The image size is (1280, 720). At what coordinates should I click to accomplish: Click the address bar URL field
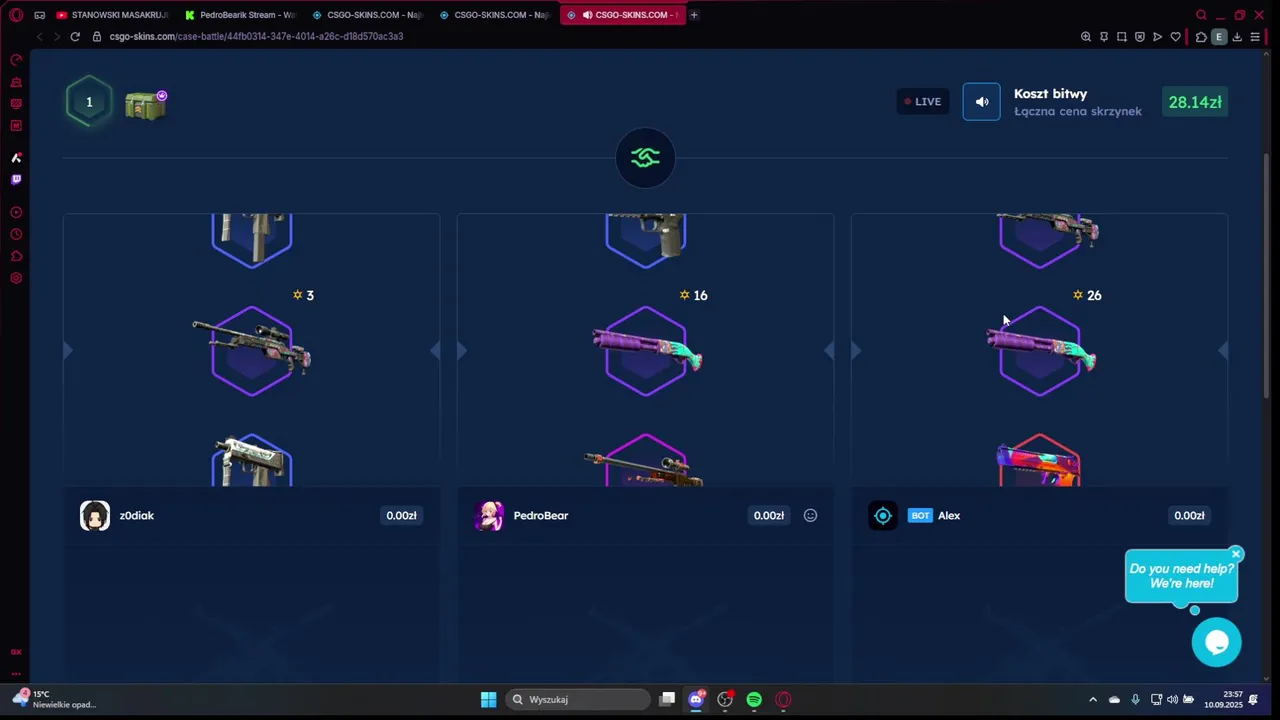[x=580, y=37]
